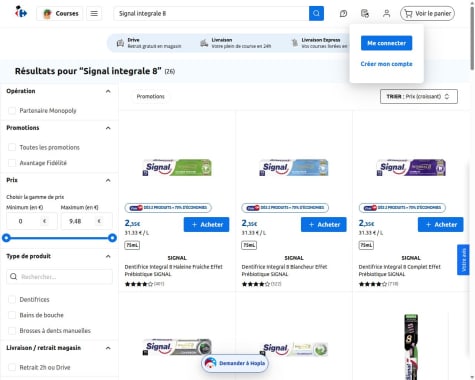
Task: Open the Votre avis feedback tab
Action: 463,260
